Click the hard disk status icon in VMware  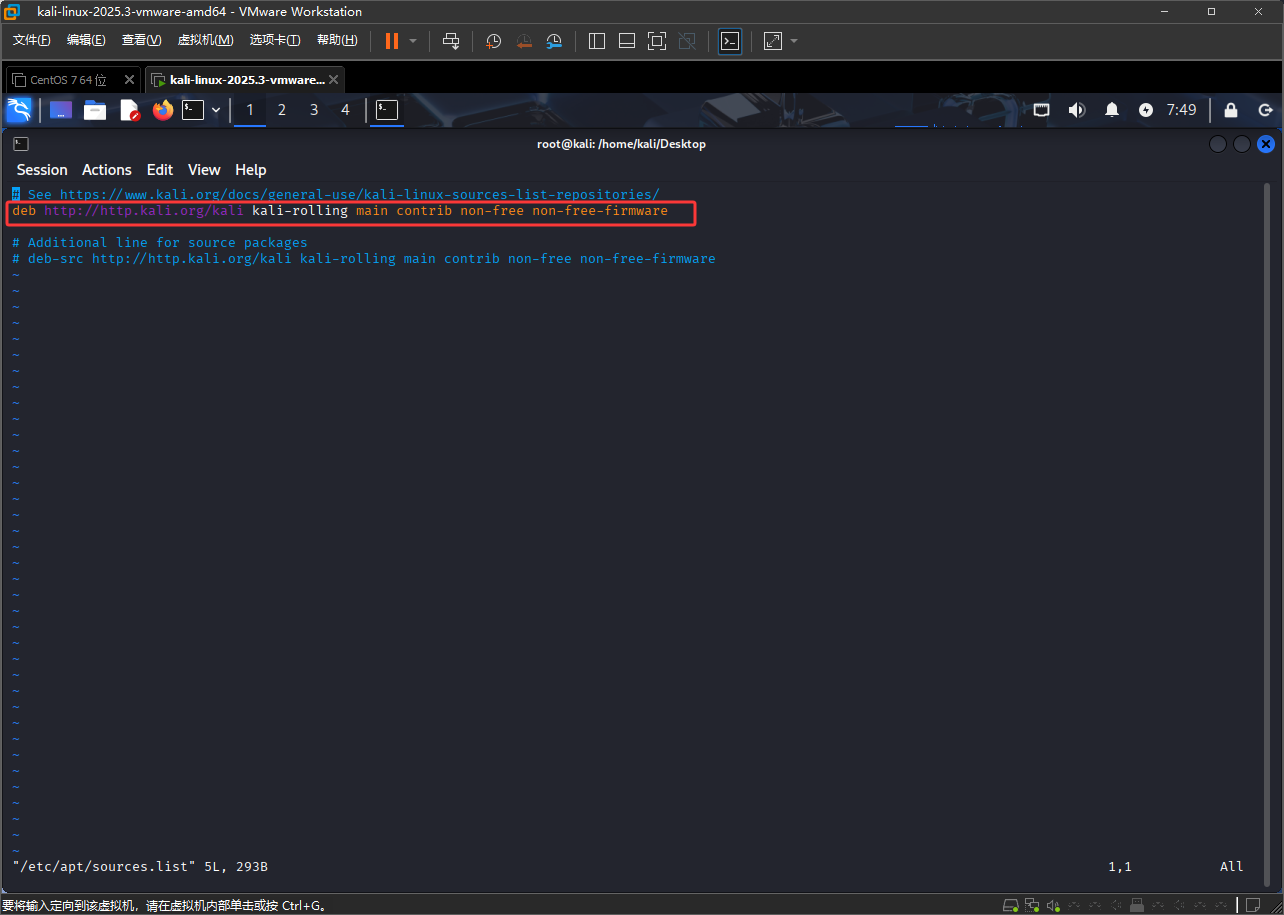1011,905
